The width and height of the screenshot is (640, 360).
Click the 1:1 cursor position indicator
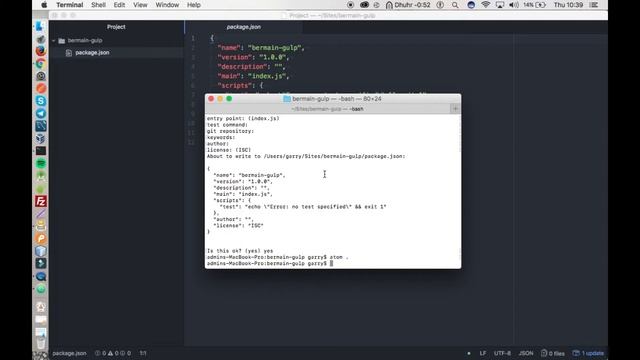pyautogui.click(x=143, y=353)
